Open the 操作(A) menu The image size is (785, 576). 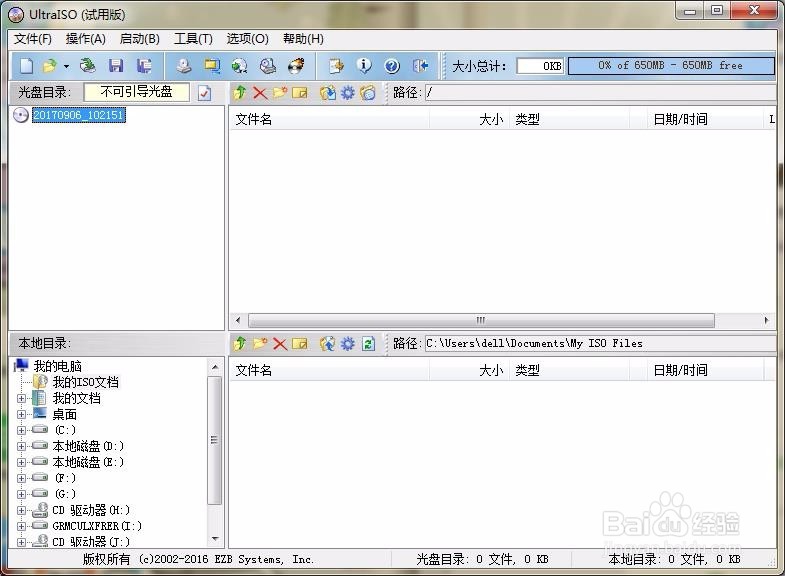[86, 39]
